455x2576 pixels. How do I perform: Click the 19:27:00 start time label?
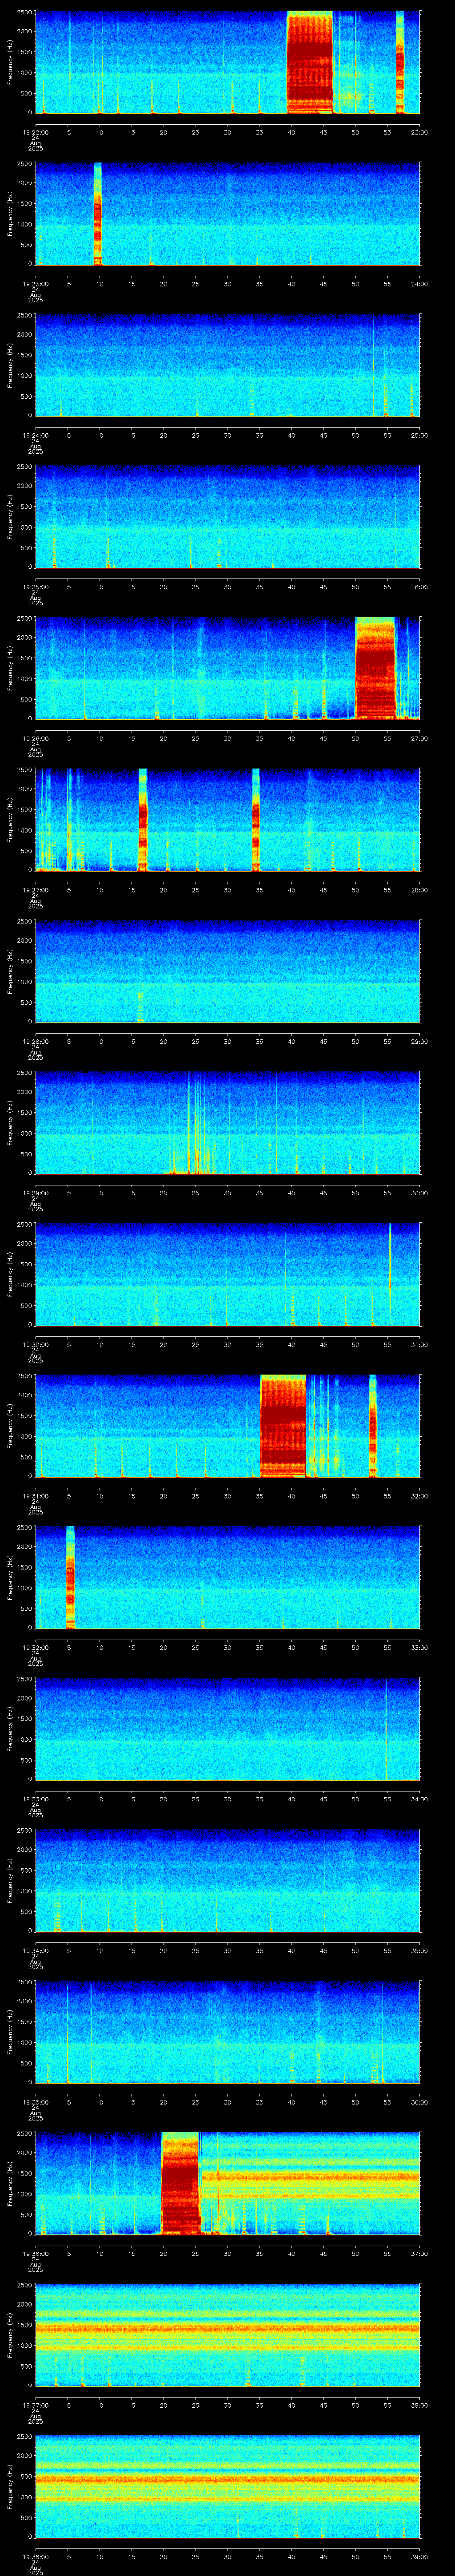point(35,890)
